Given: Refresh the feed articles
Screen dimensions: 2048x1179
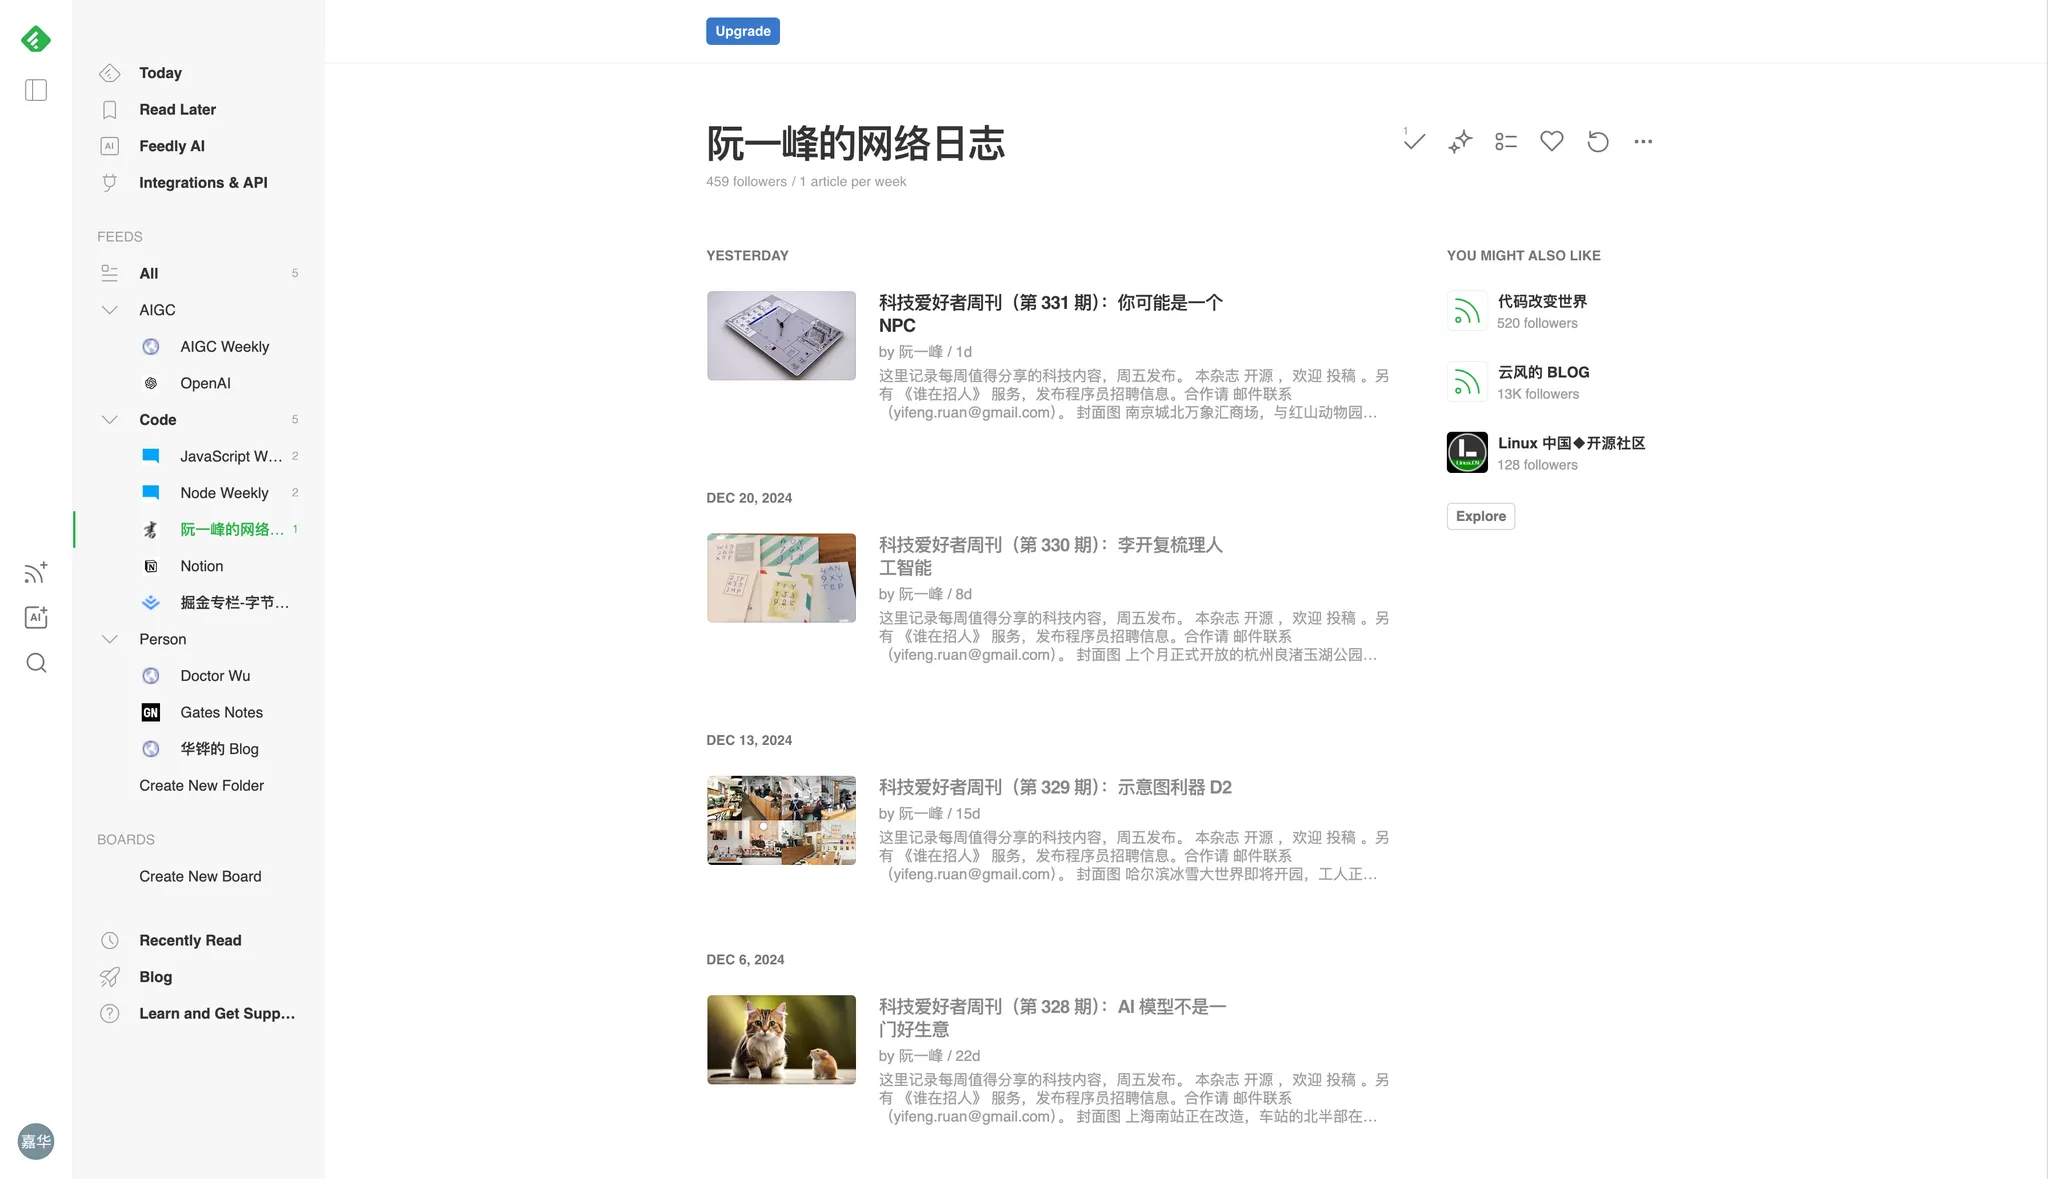Looking at the screenshot, I should tap(1598, 141).
